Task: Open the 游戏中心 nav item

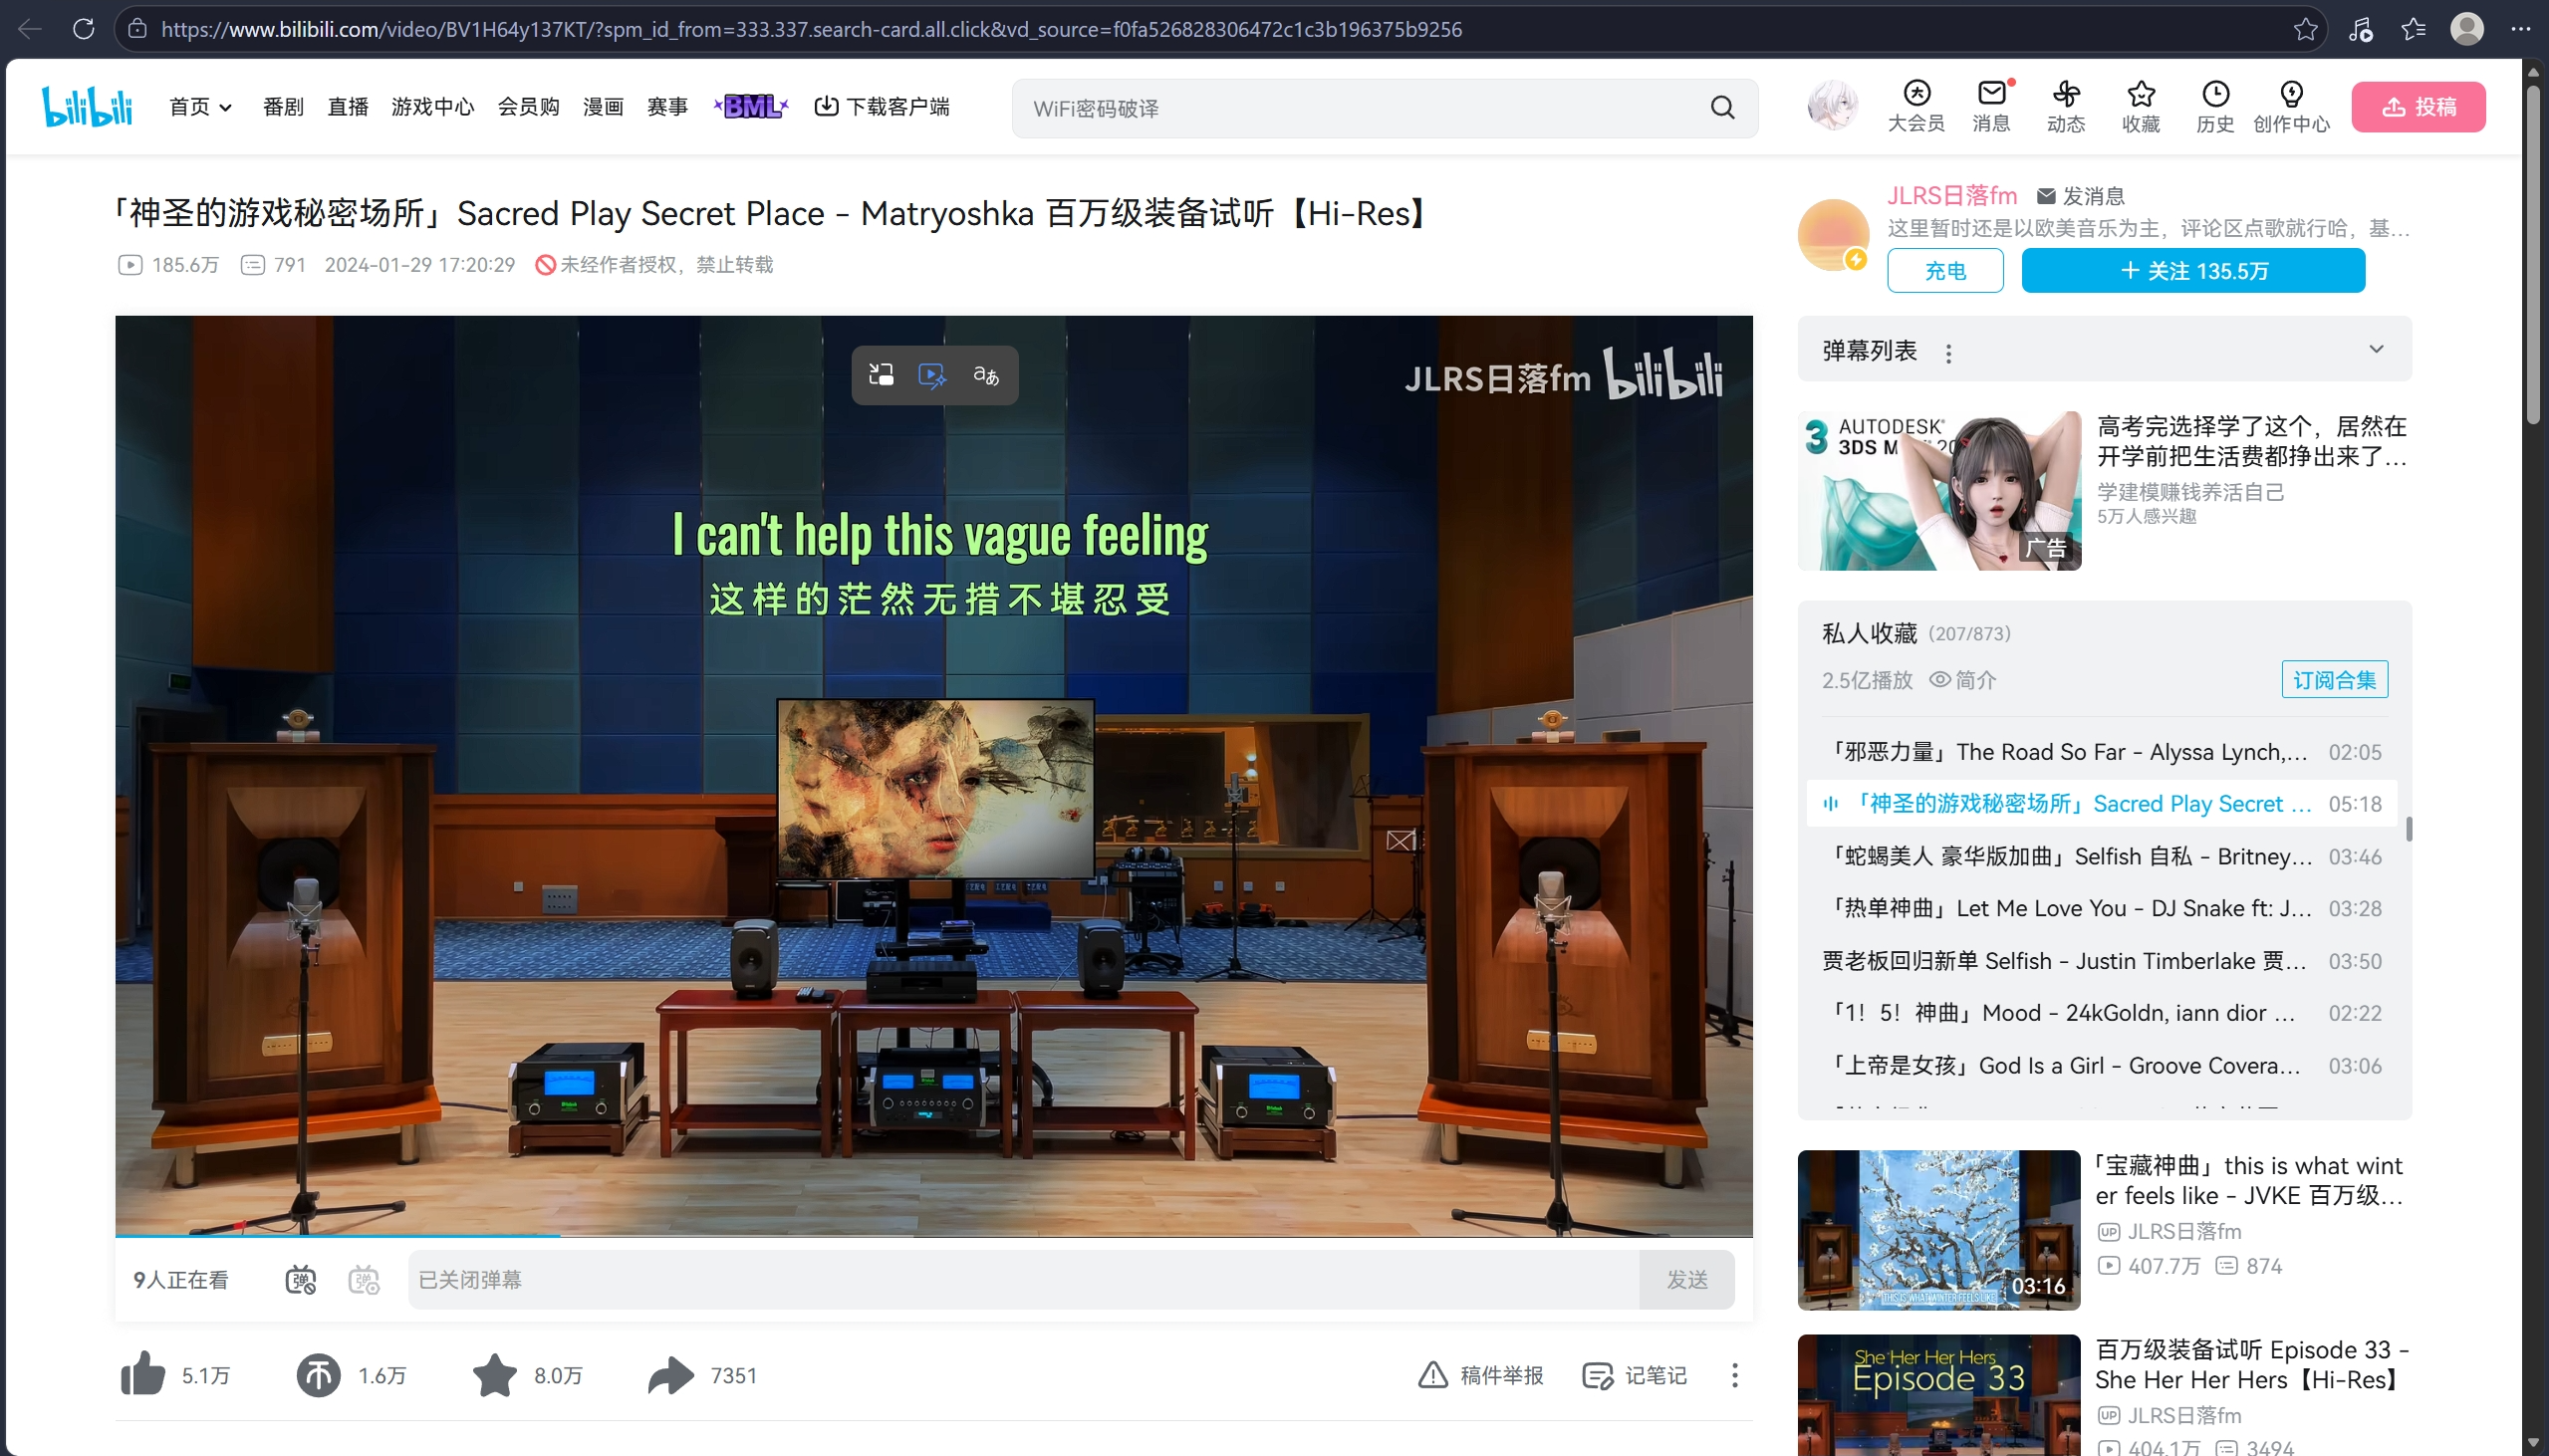Action: click(432, 107)
